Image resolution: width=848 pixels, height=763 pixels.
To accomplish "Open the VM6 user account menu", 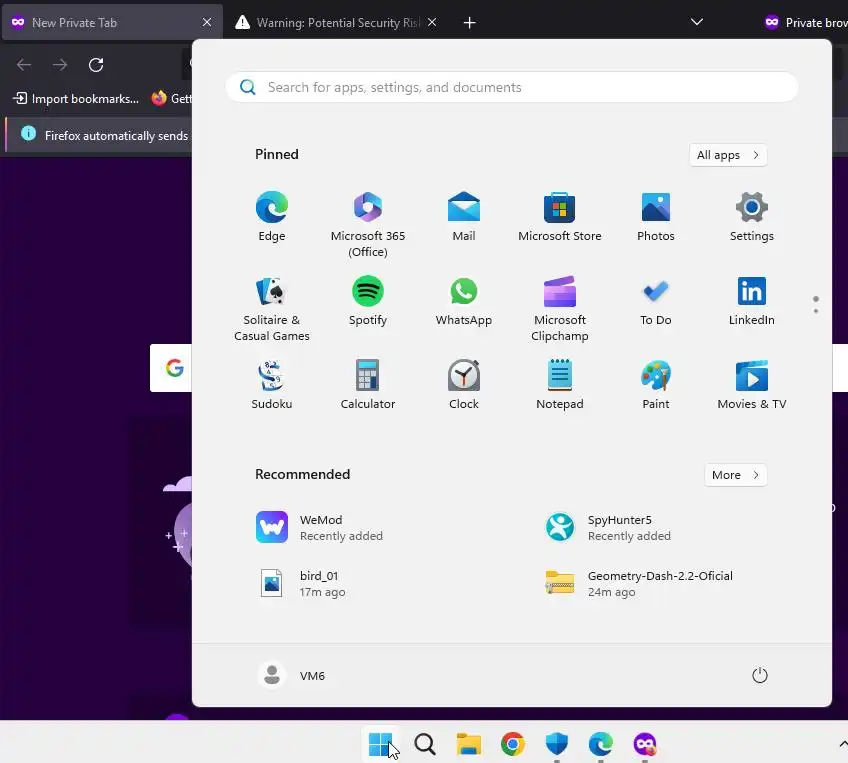I will [x=292, y=675].
